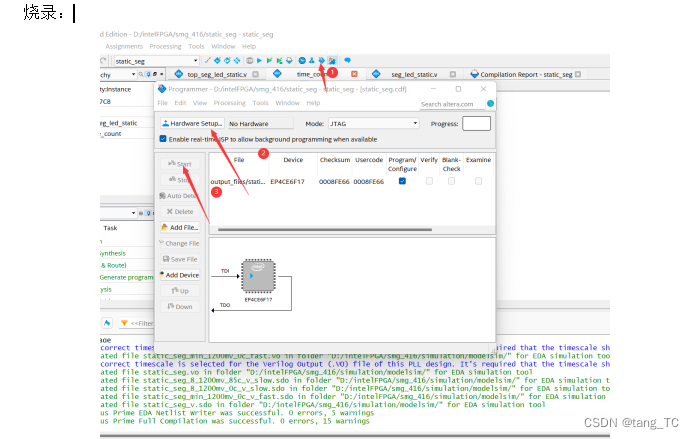
Task: Open the static_seg project dropdown in toolbar
Action: pyautogui.click(x=157, y=61)
